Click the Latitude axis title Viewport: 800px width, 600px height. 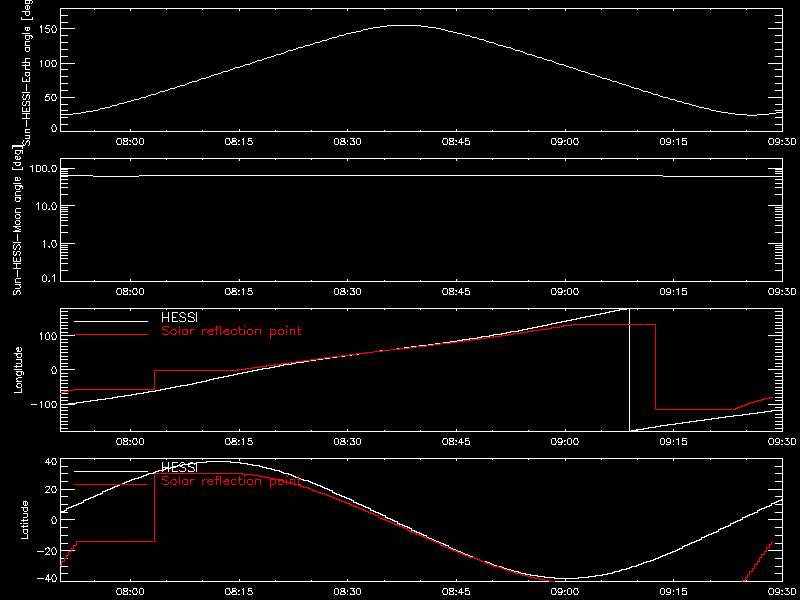point(24,520)
